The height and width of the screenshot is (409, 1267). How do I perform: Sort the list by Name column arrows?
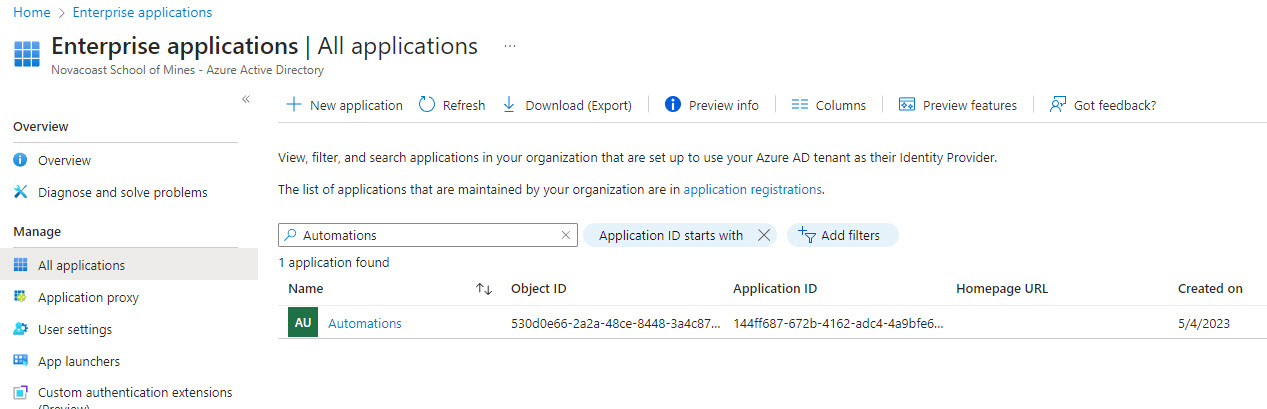(x=484, y=289)
